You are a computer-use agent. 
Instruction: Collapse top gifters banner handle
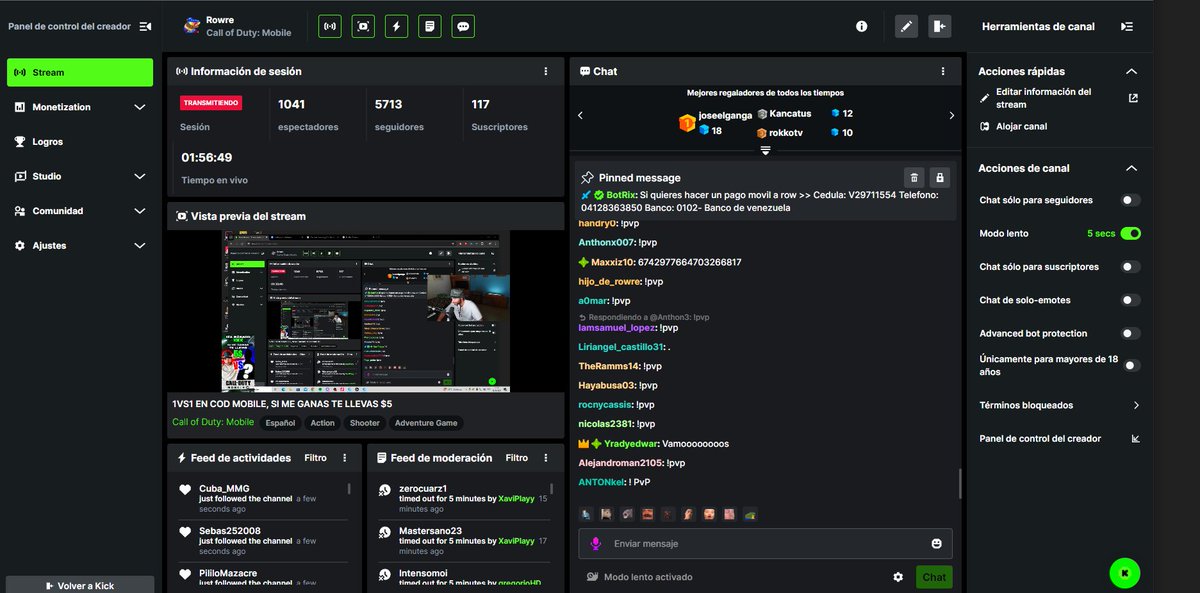click(x=765, y=150)
